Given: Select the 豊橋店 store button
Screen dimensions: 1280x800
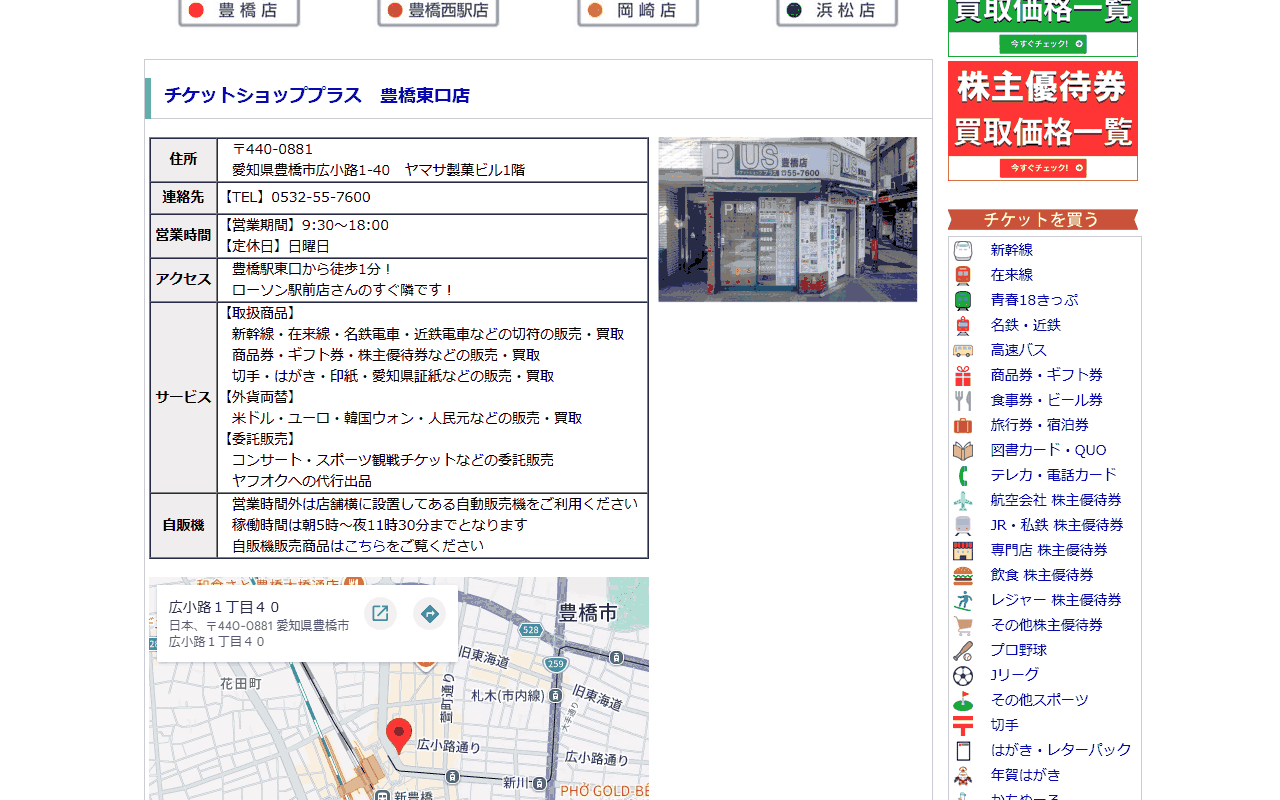Looking at the screenshot, I should 239,12.
